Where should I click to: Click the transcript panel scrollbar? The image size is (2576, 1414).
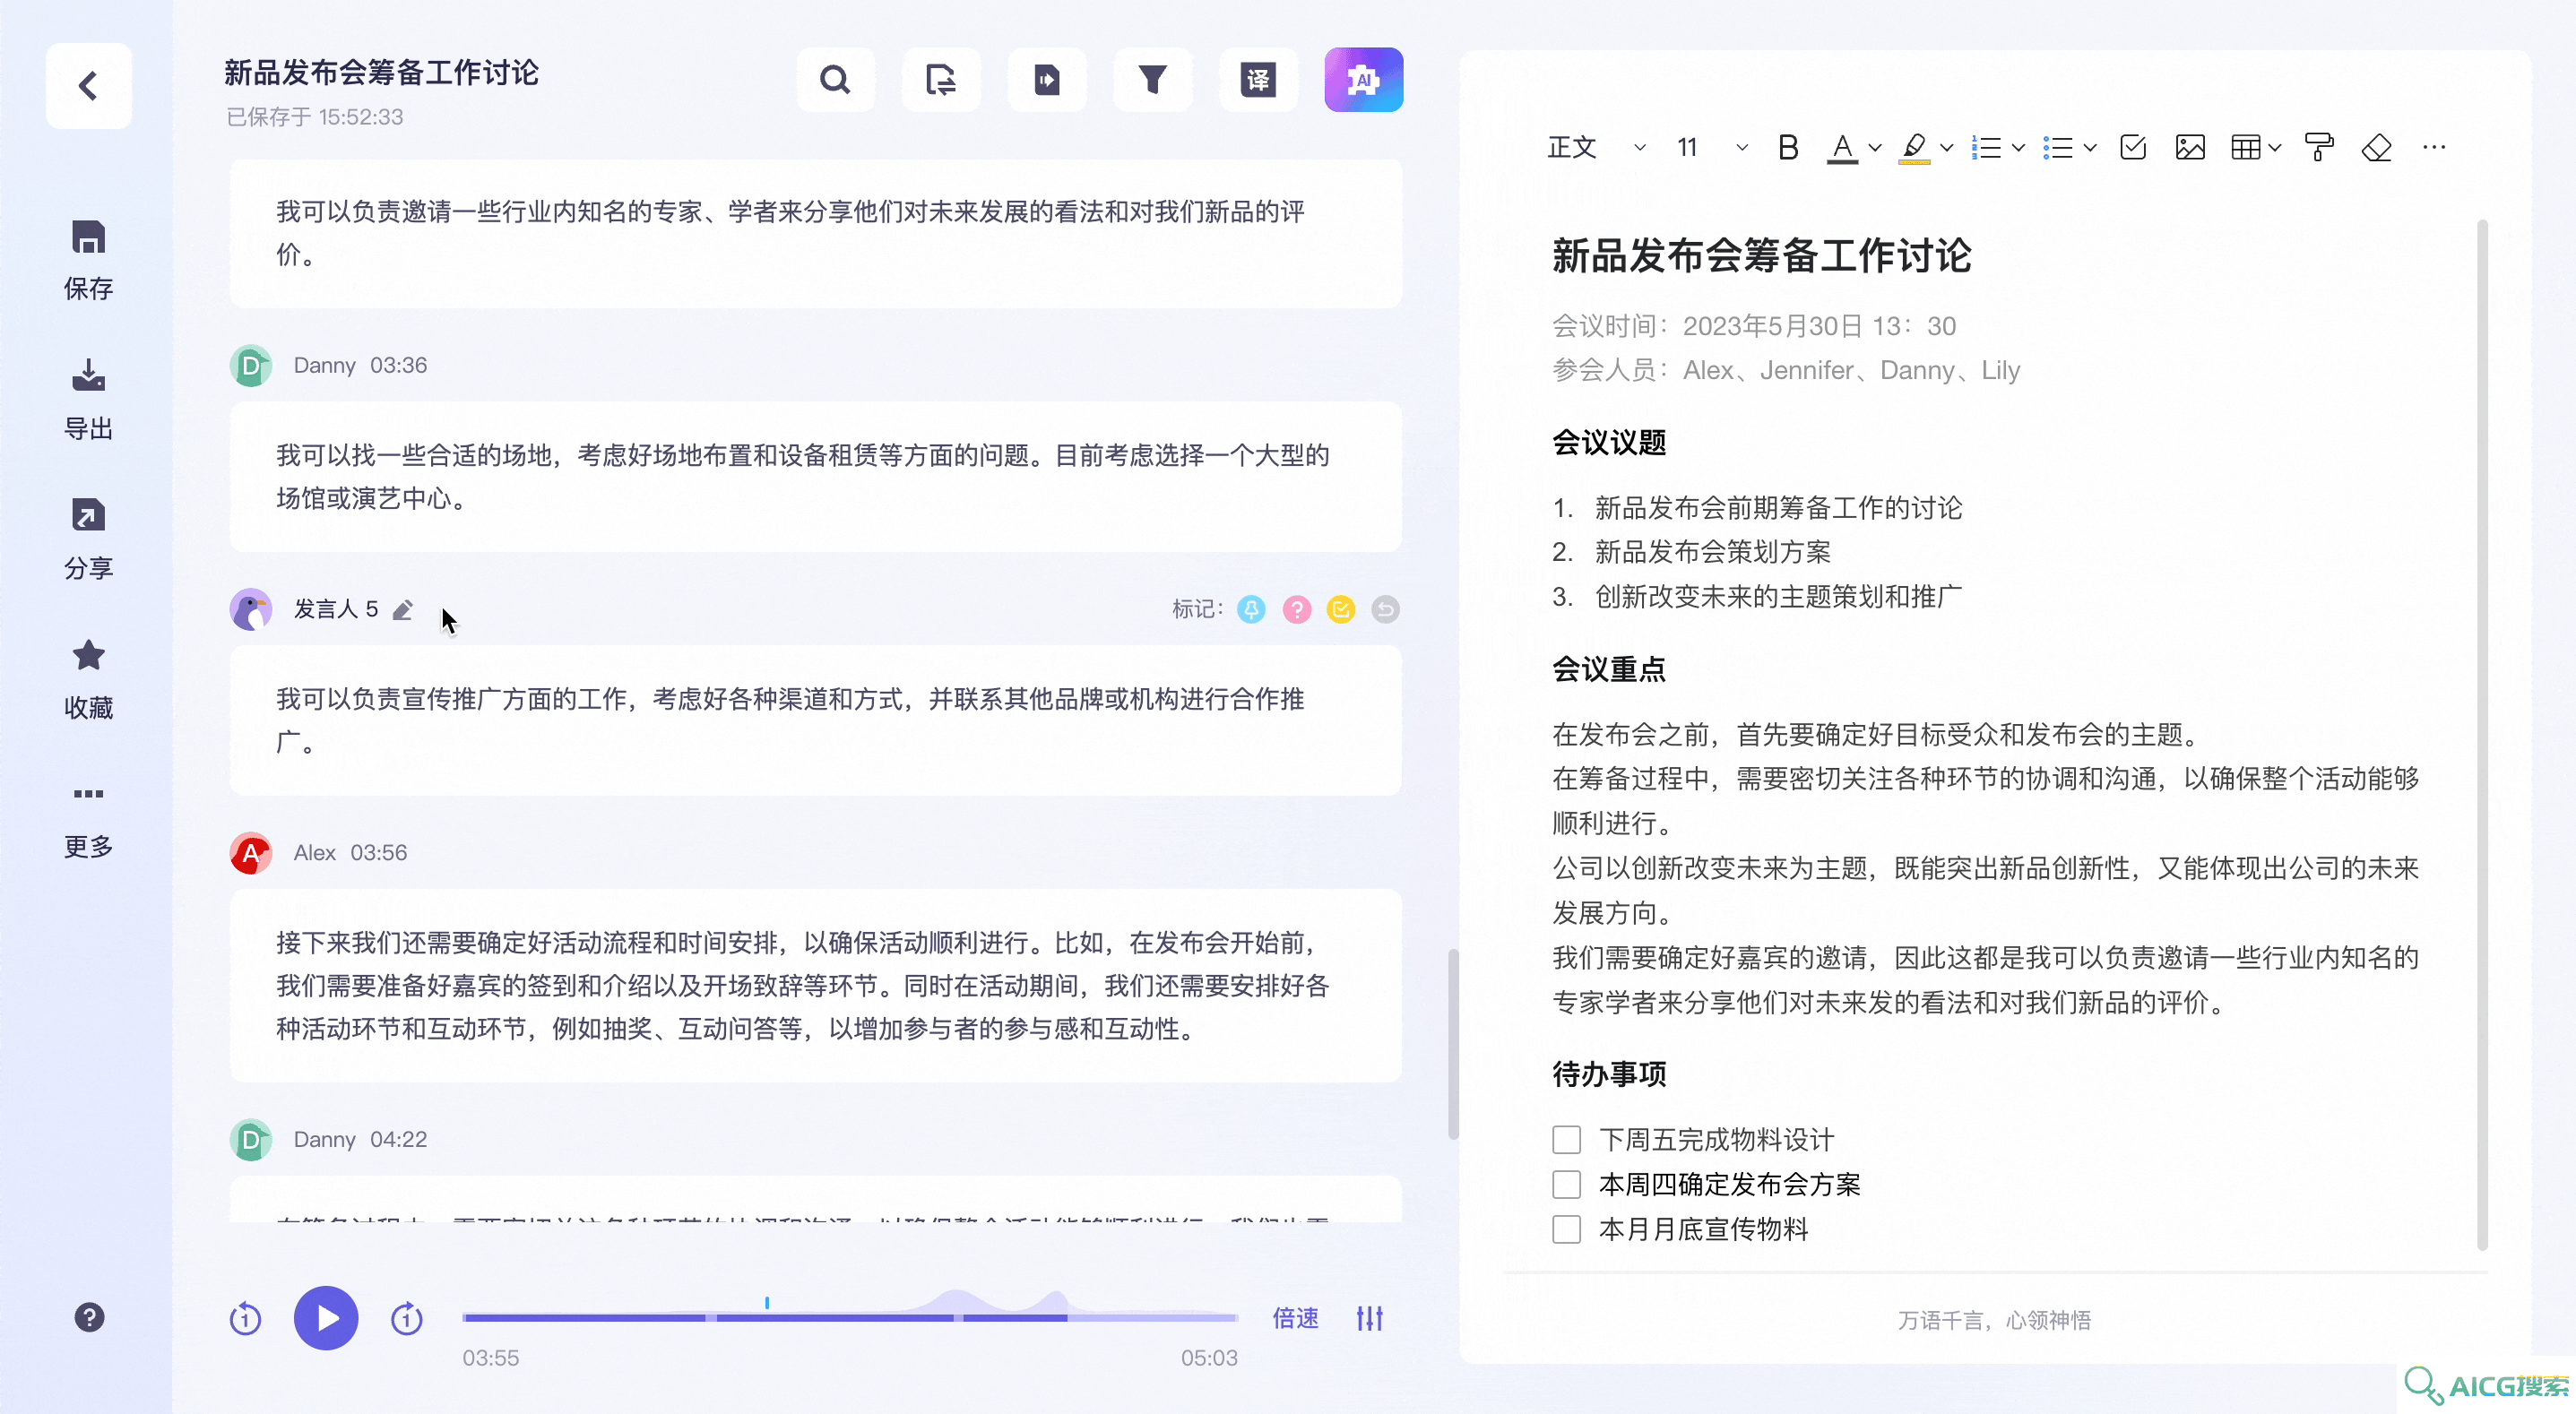pyautogui.click(x=1453, y=1044)
